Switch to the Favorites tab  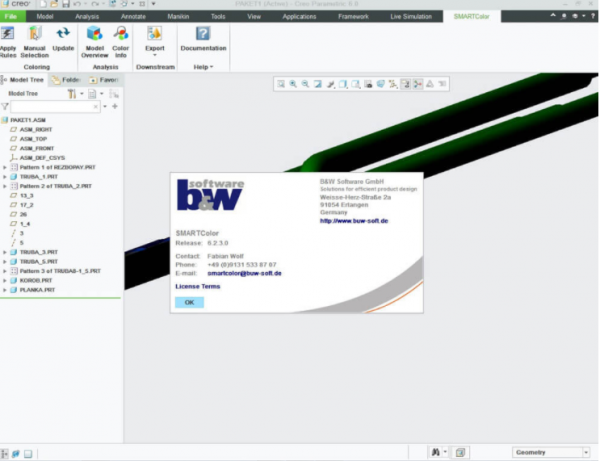pos(104,80)
